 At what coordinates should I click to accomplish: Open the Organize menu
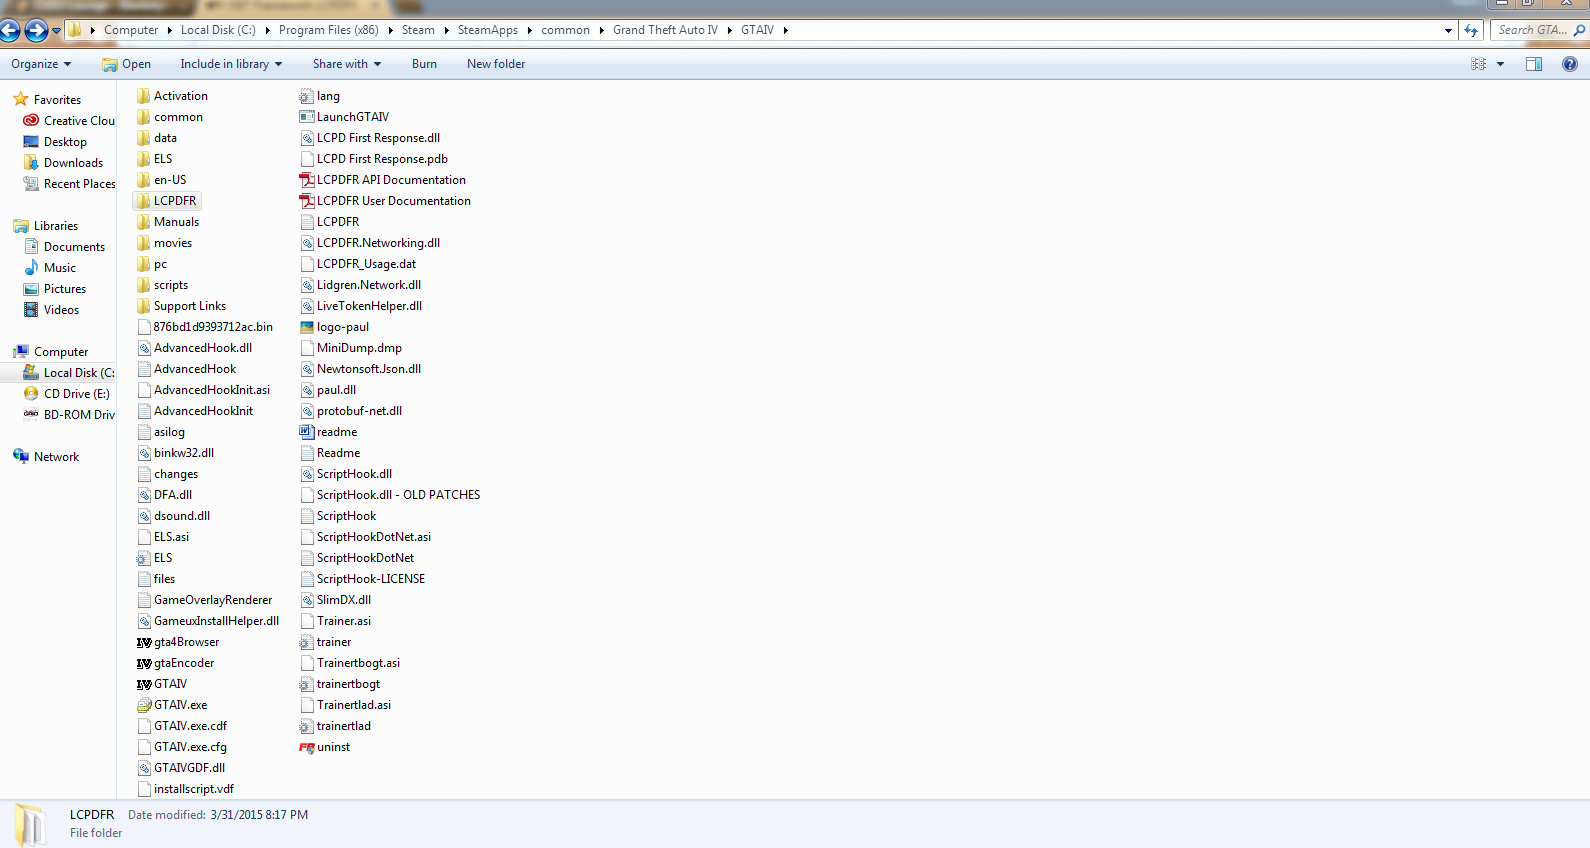[x=41, y=64]
